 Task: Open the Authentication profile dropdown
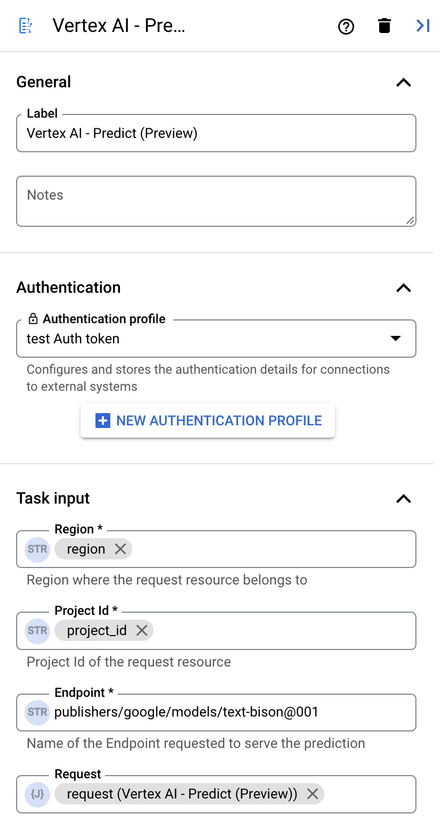(216, 339)
